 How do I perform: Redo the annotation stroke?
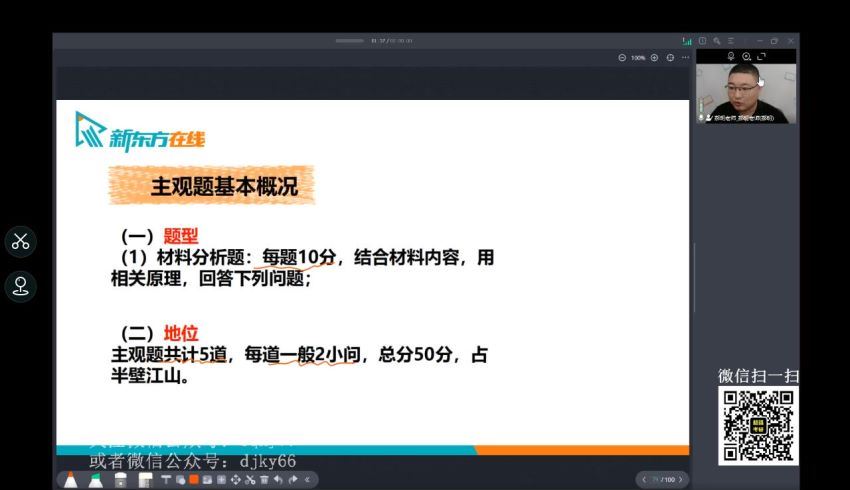tap(292, 480)
